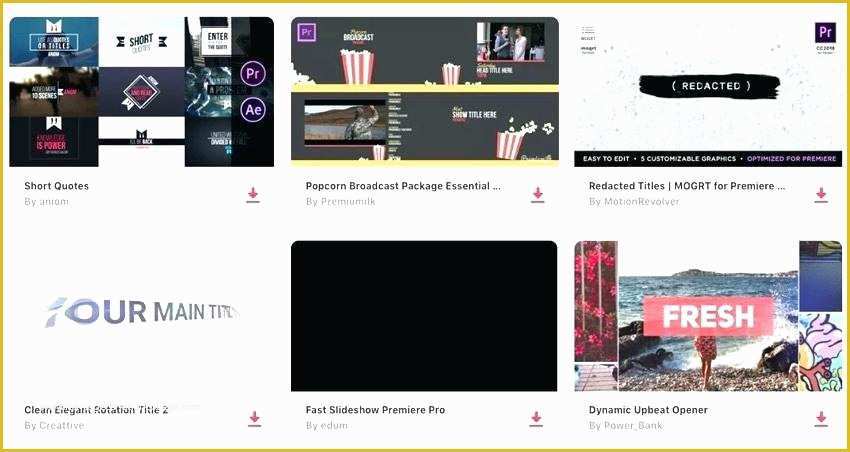Screen dimensions: 850x452
Task: Open the black Fast Slideshow preview thumbnail
Action: [x=424, y=316]
